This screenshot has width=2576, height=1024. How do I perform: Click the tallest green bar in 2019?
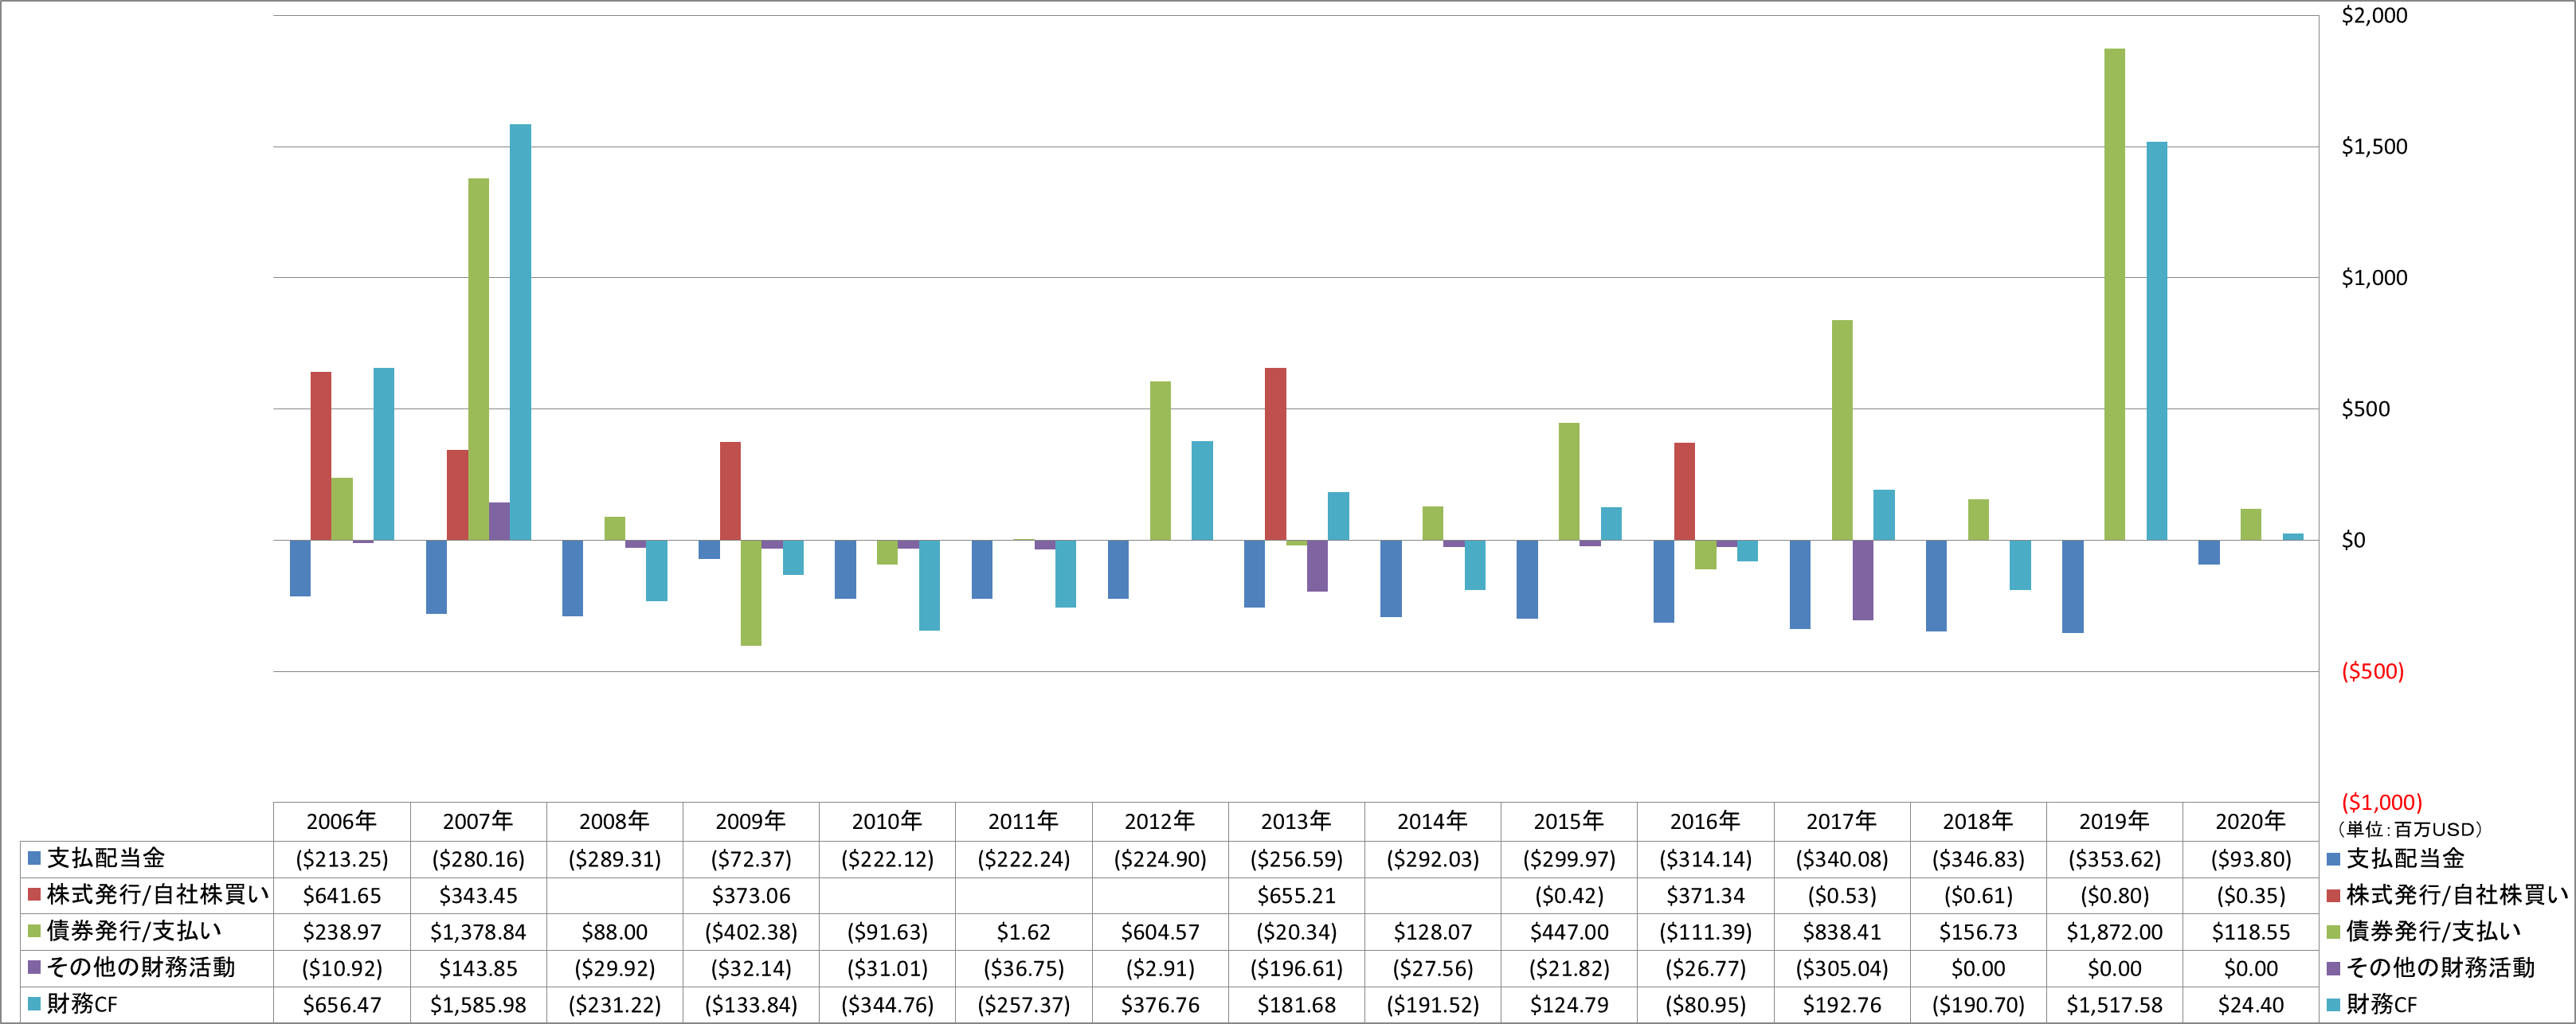(x=2114, y=294)
